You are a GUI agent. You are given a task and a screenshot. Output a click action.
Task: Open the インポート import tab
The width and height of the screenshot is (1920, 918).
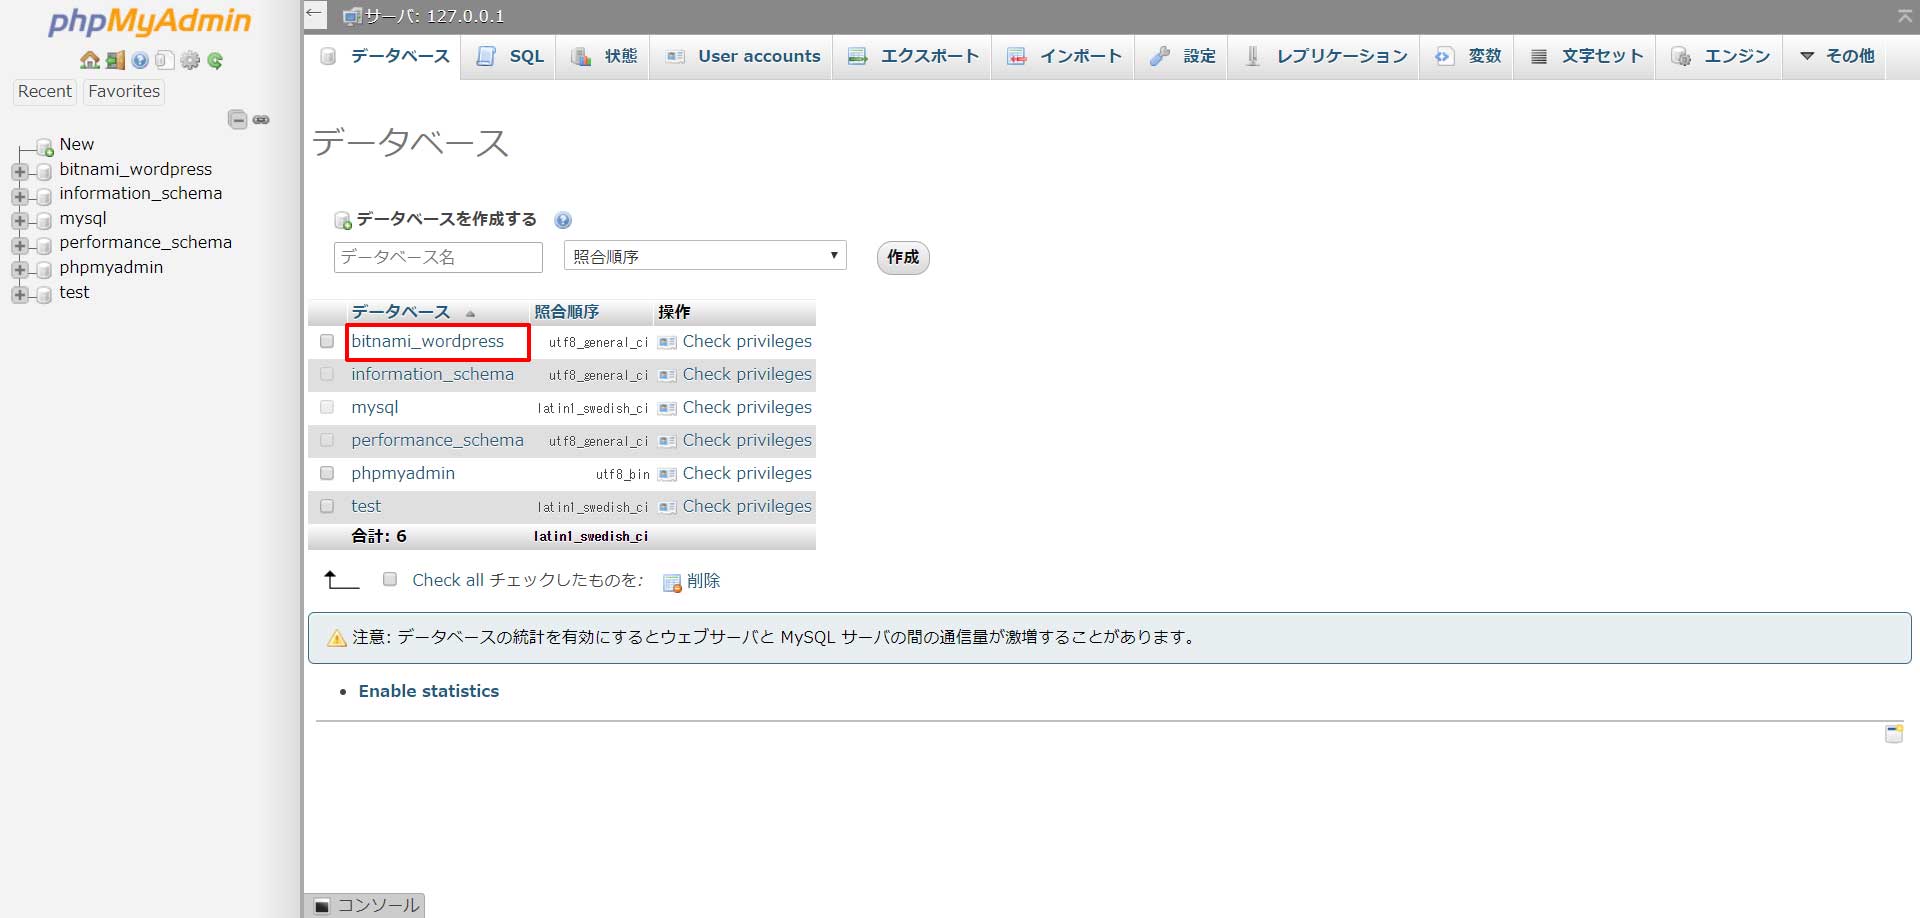tap(1064, 56)
